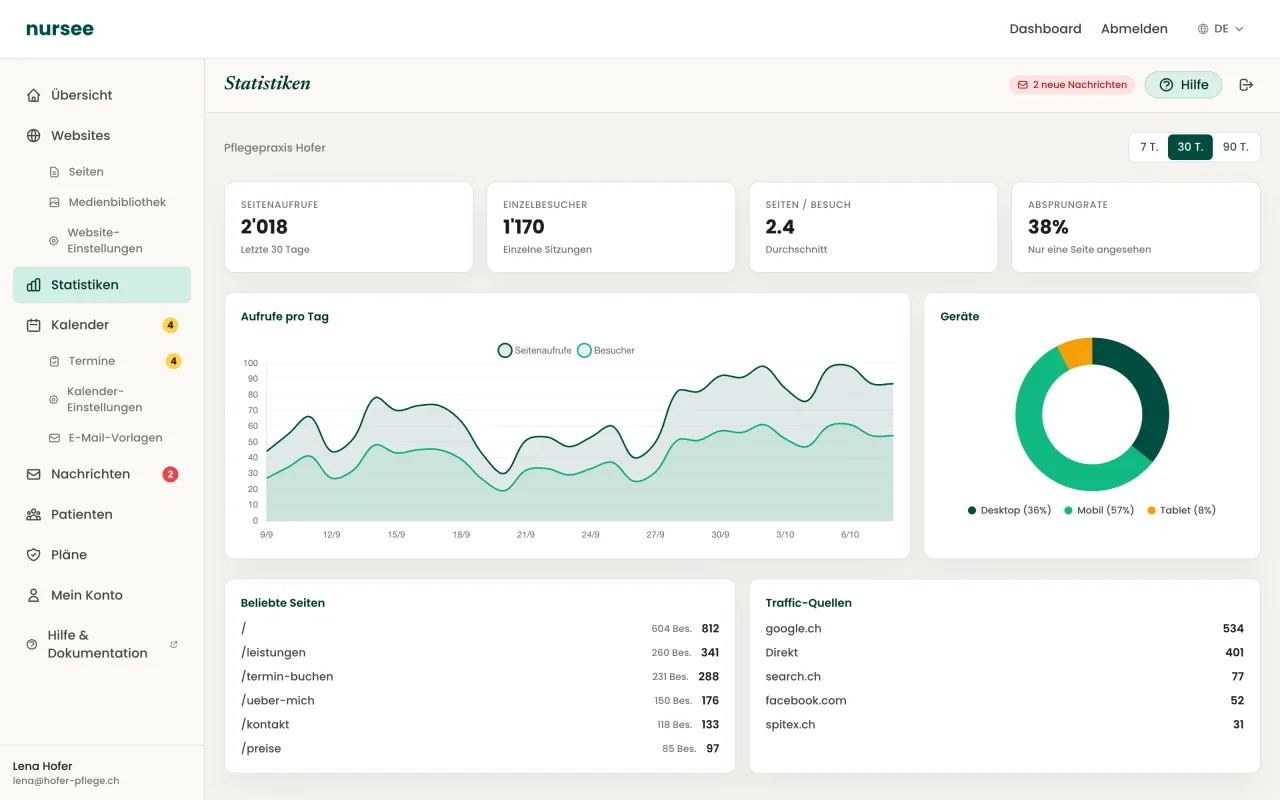Click the person icon beside Mein Konto
This screenshot has width=1280, height=800.
[33, 595]
